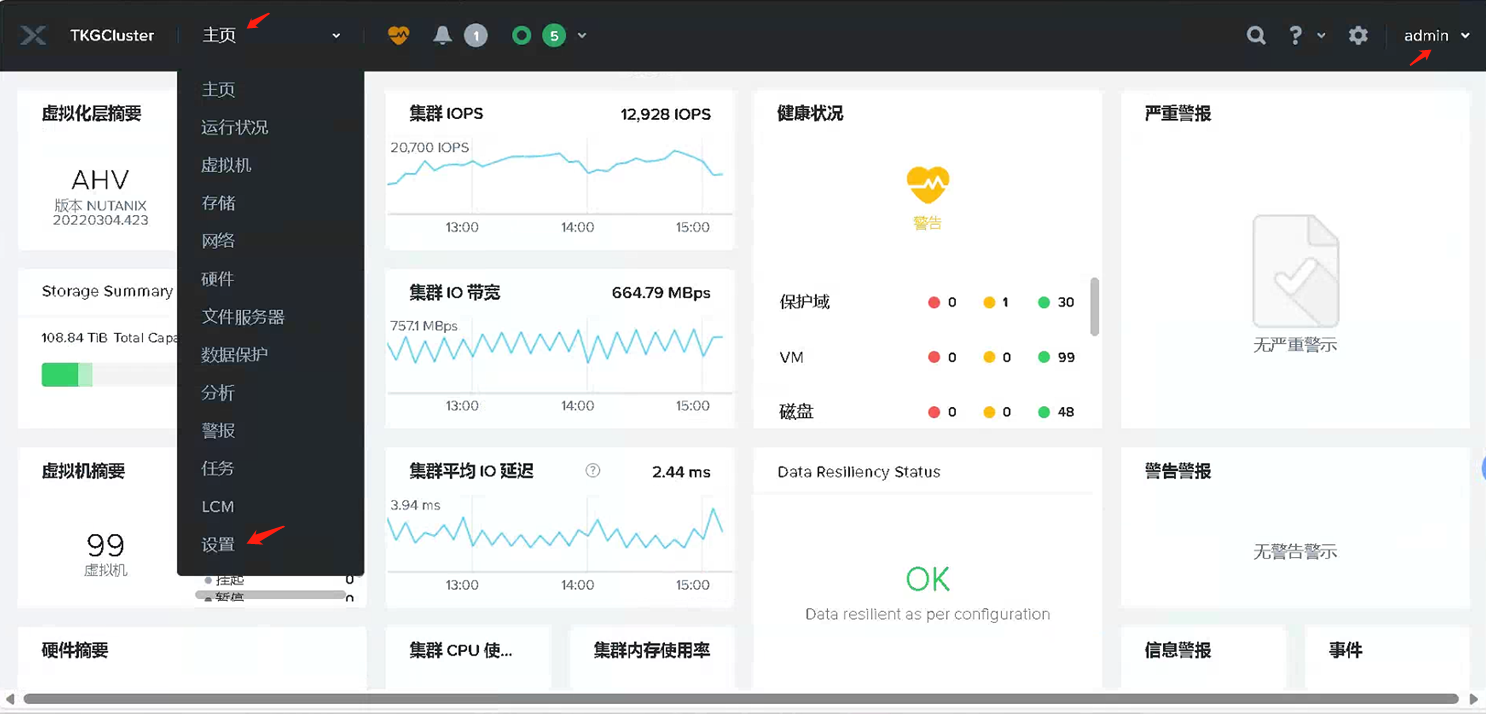Click the 警告警报 widget title

click(x=1178, y=471)
